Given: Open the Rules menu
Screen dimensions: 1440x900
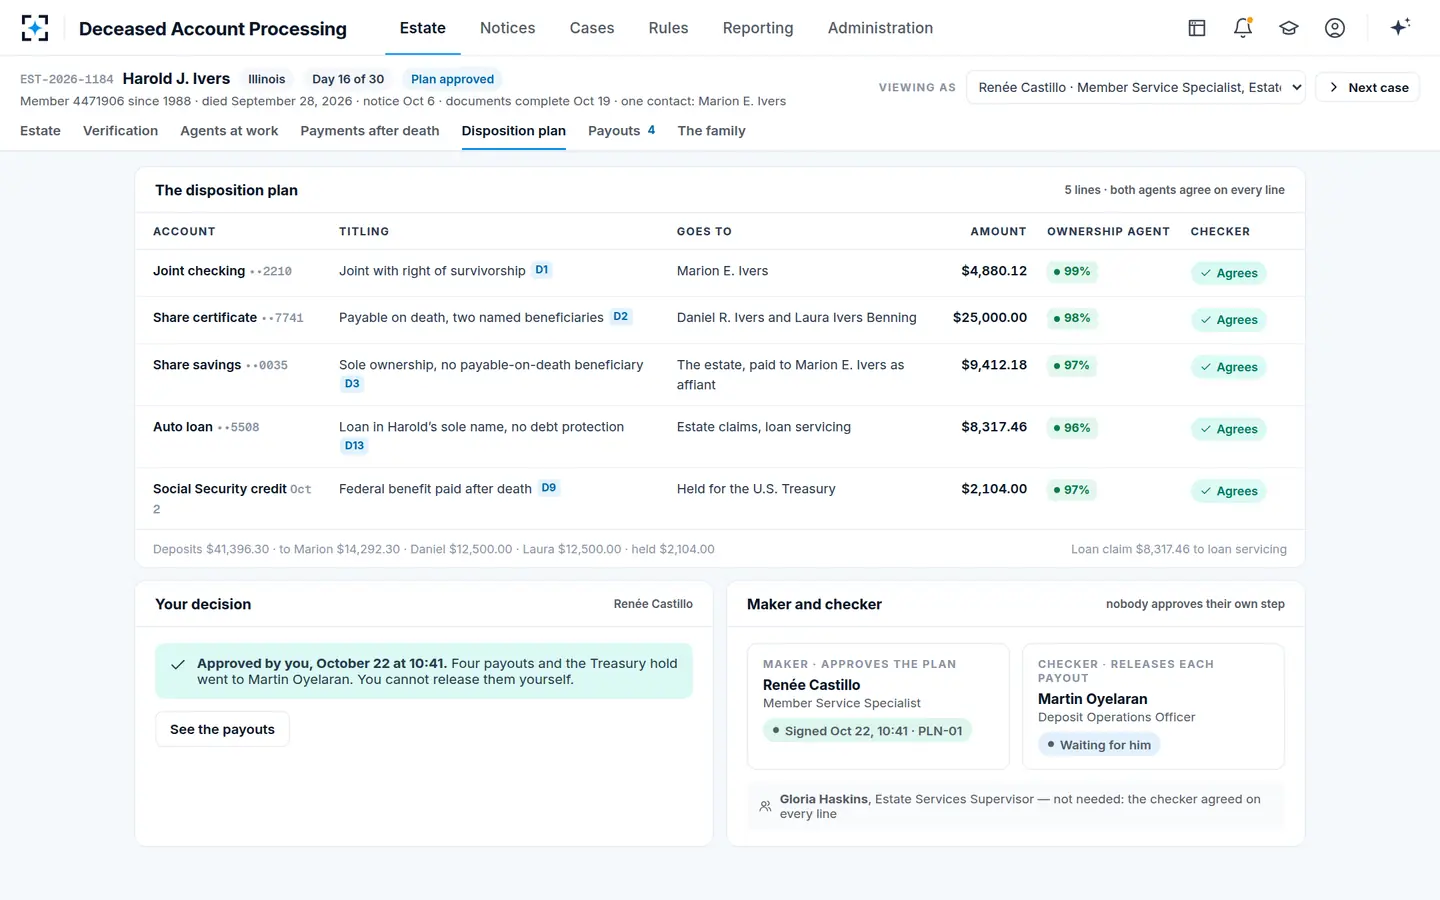Looking at the screenshot, I should 668,28.
